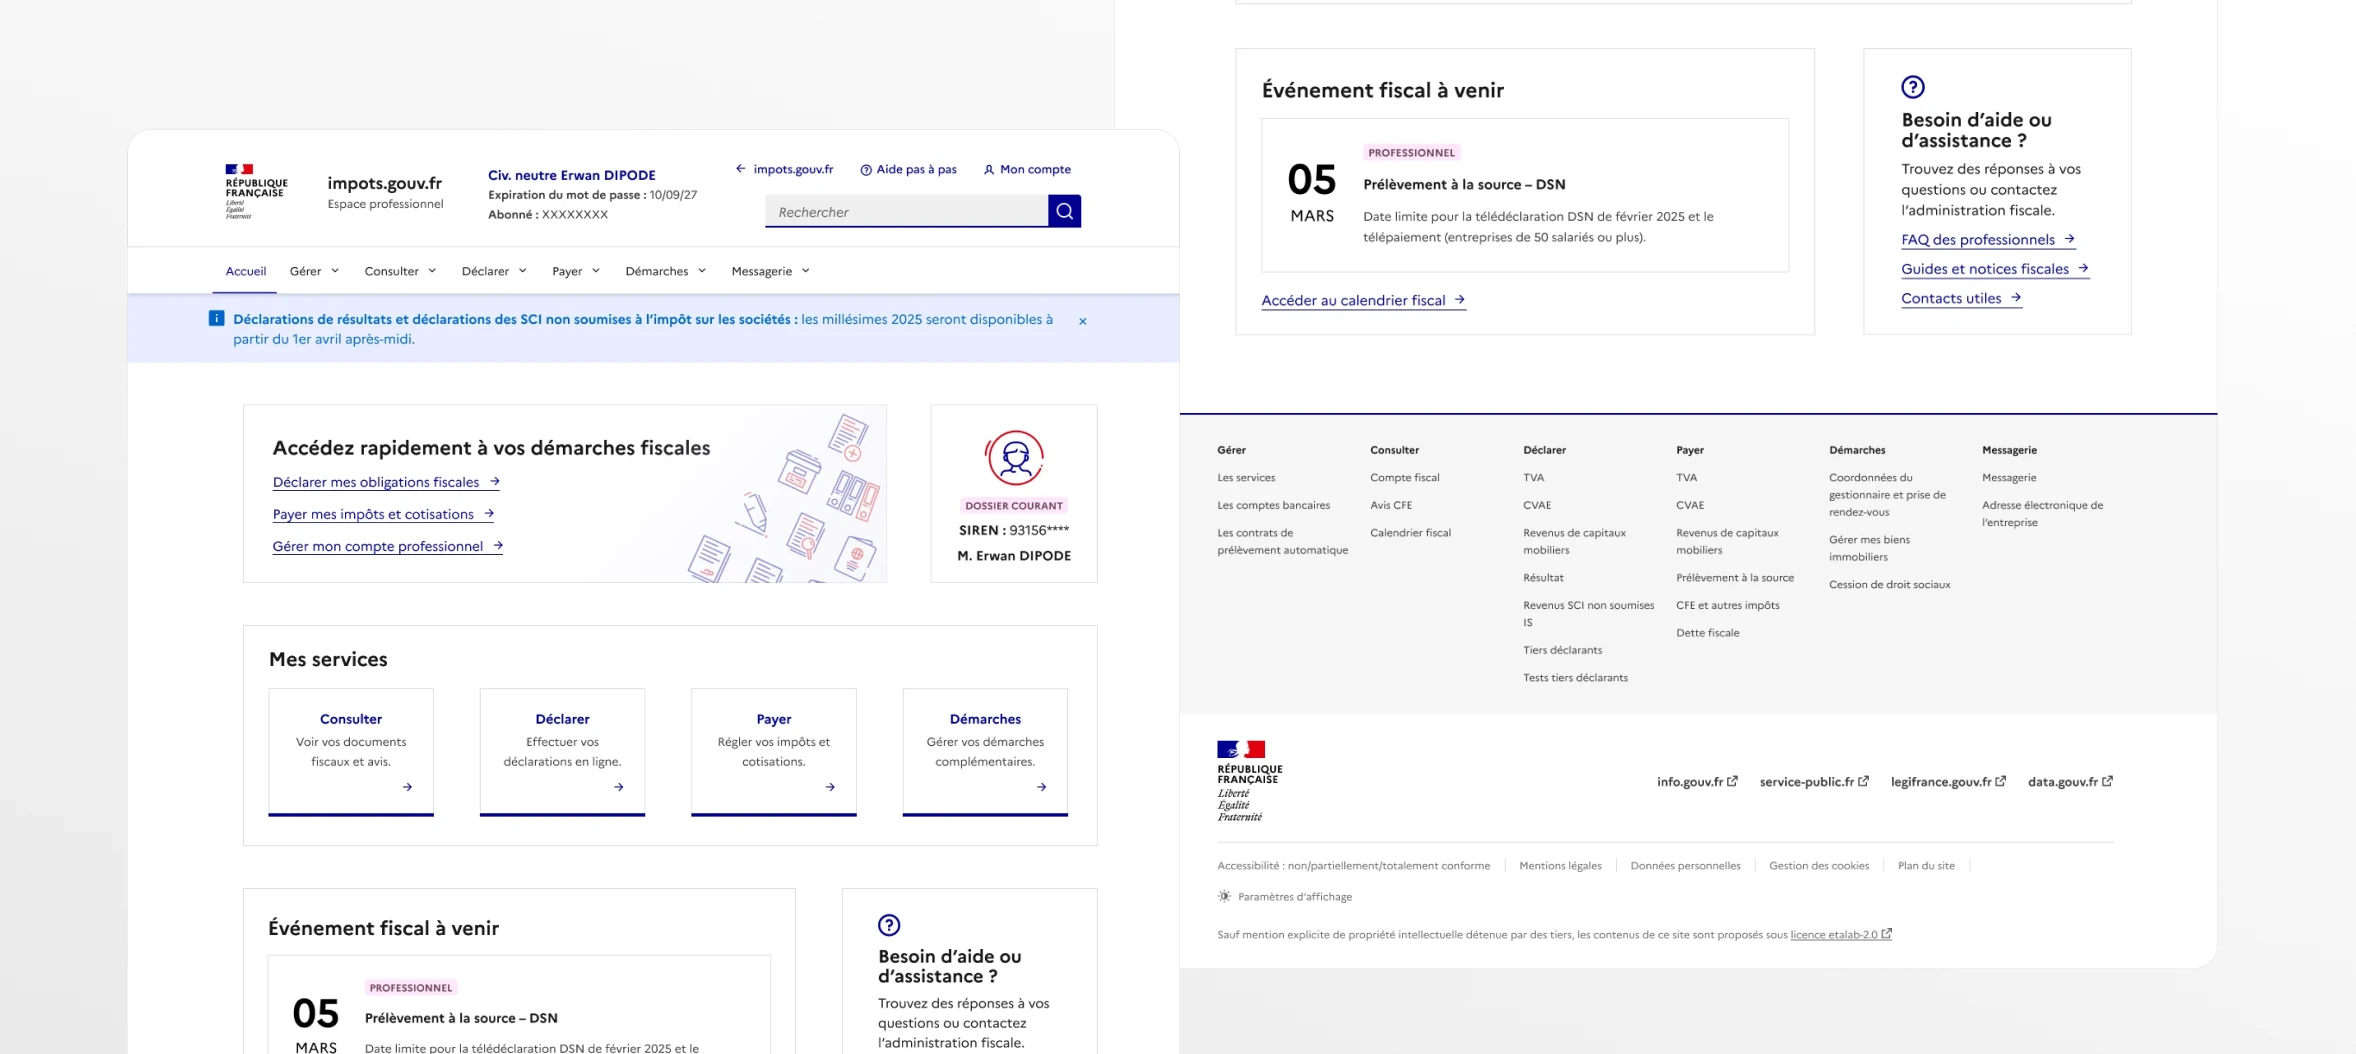Expand the Déclarer dropdown menu
Screen dimensions: 2356x1054
coord(493,271)
